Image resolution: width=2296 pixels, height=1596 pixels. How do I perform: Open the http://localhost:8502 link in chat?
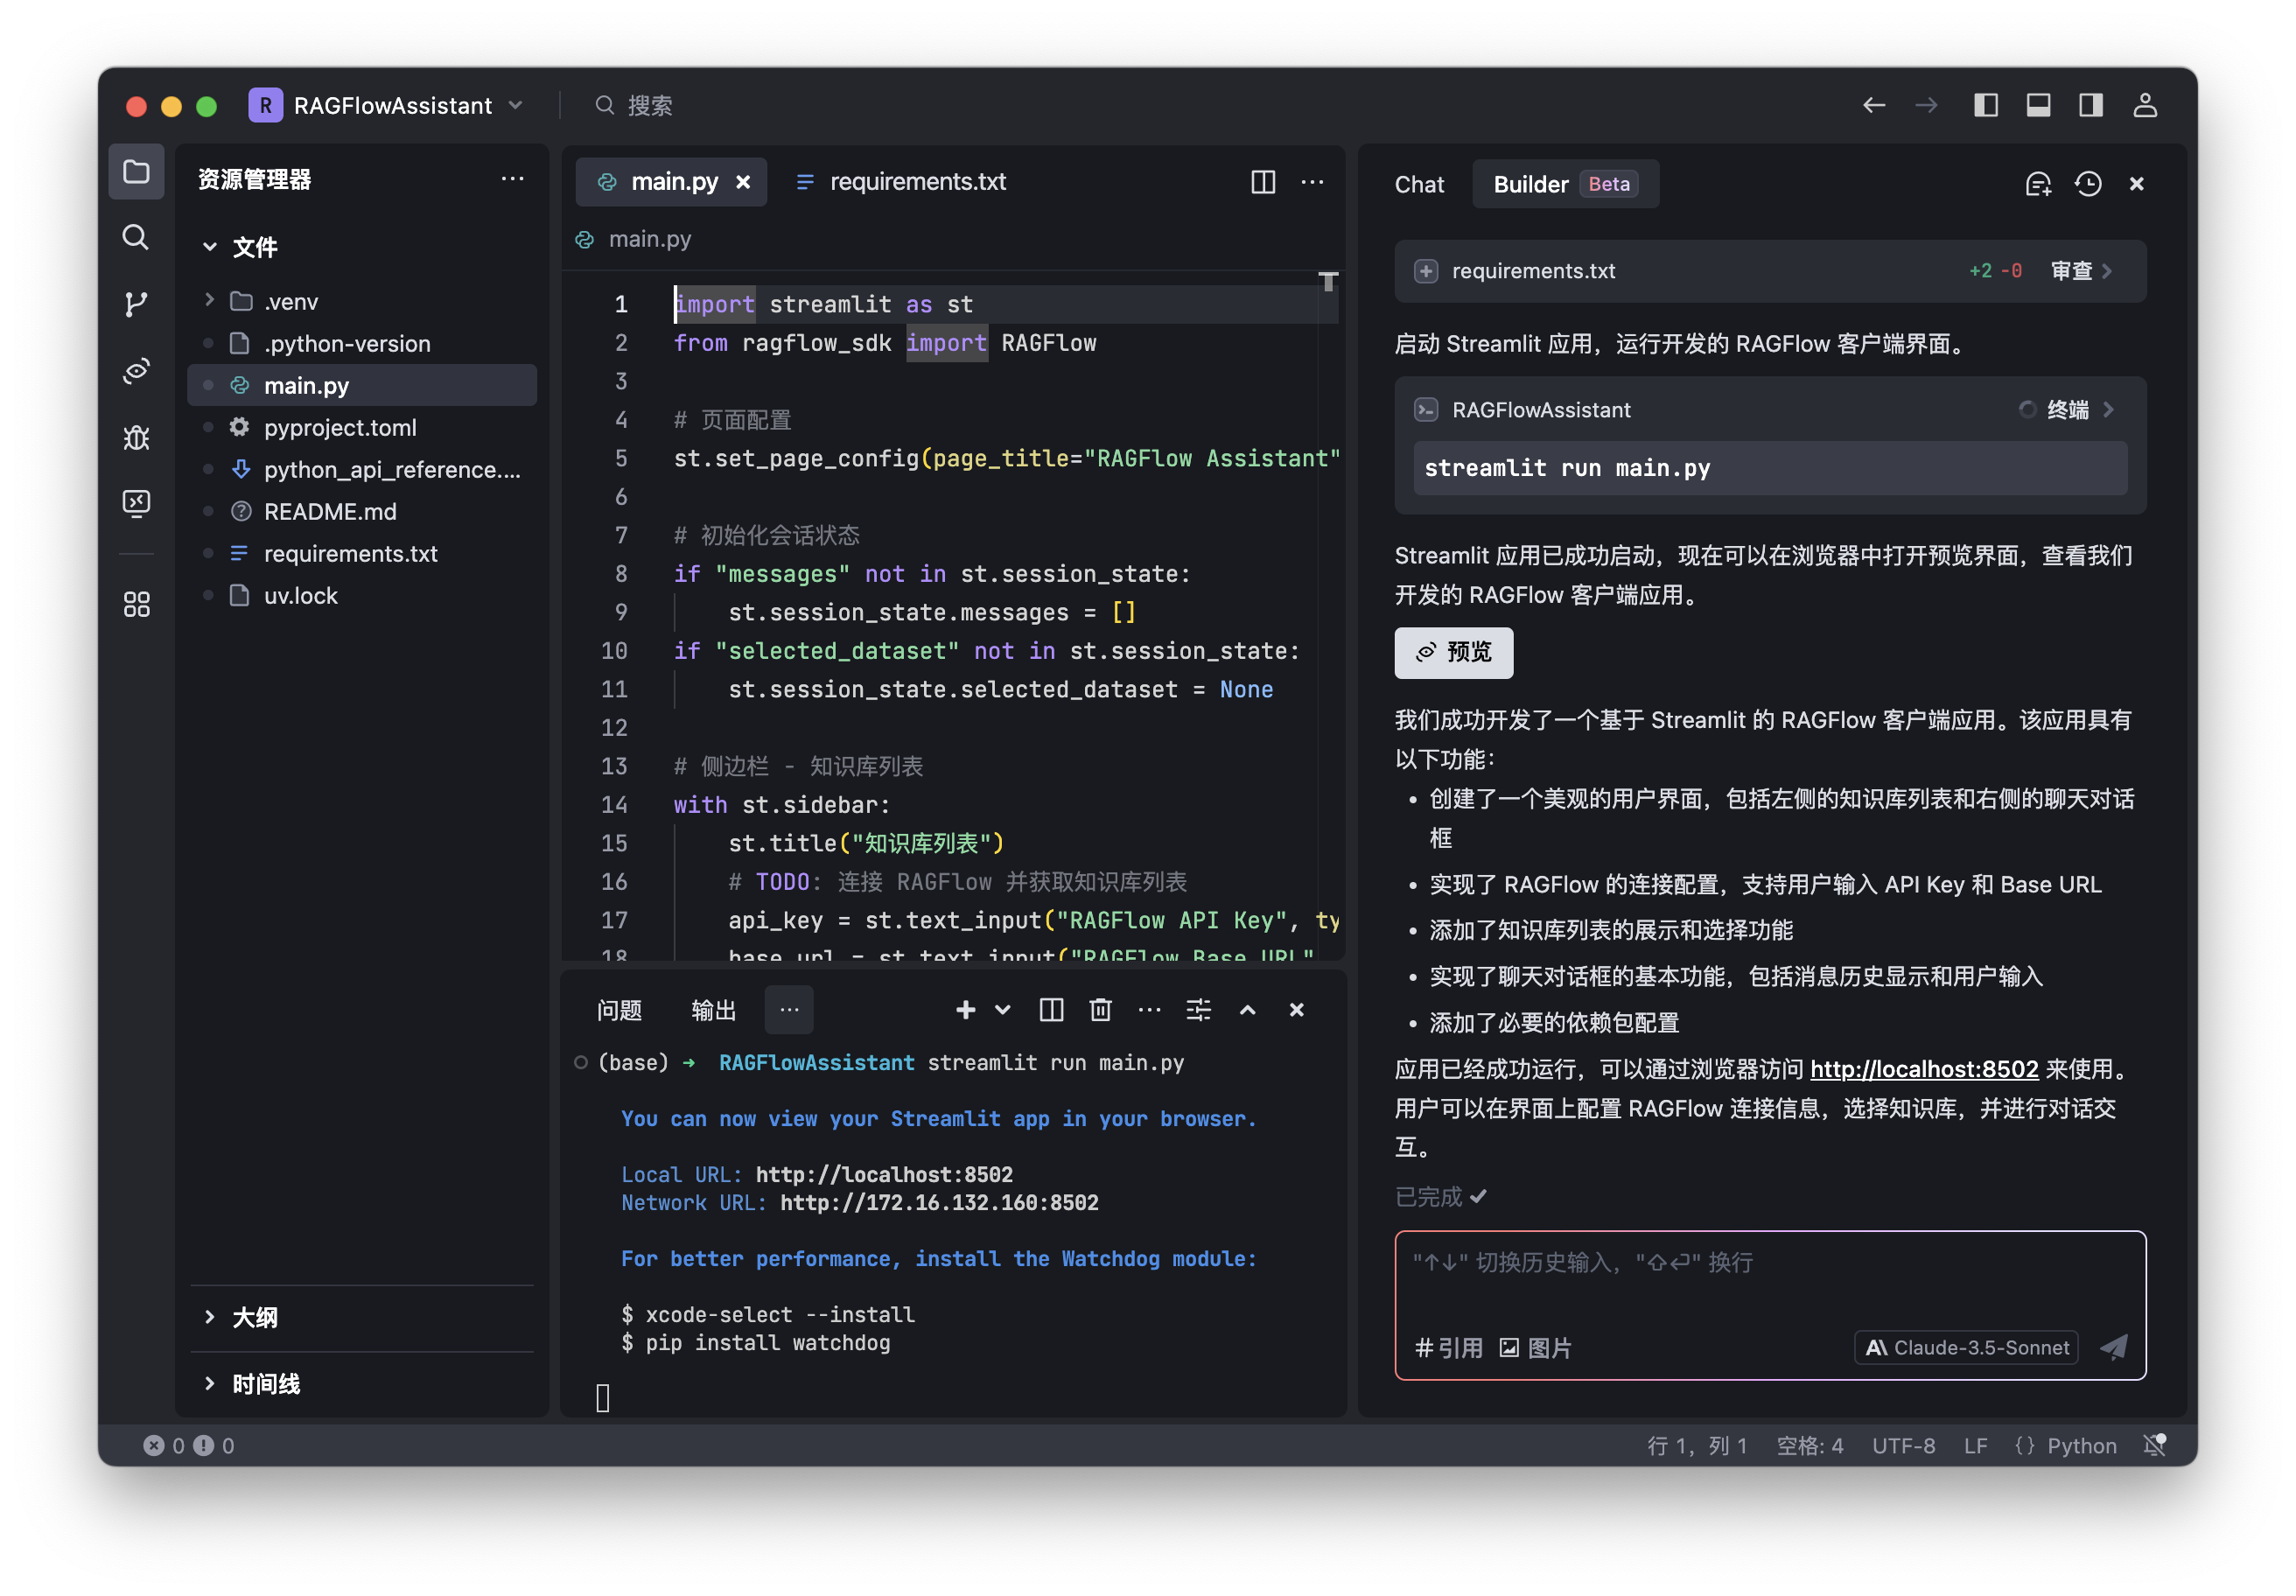point(1923,1069)
